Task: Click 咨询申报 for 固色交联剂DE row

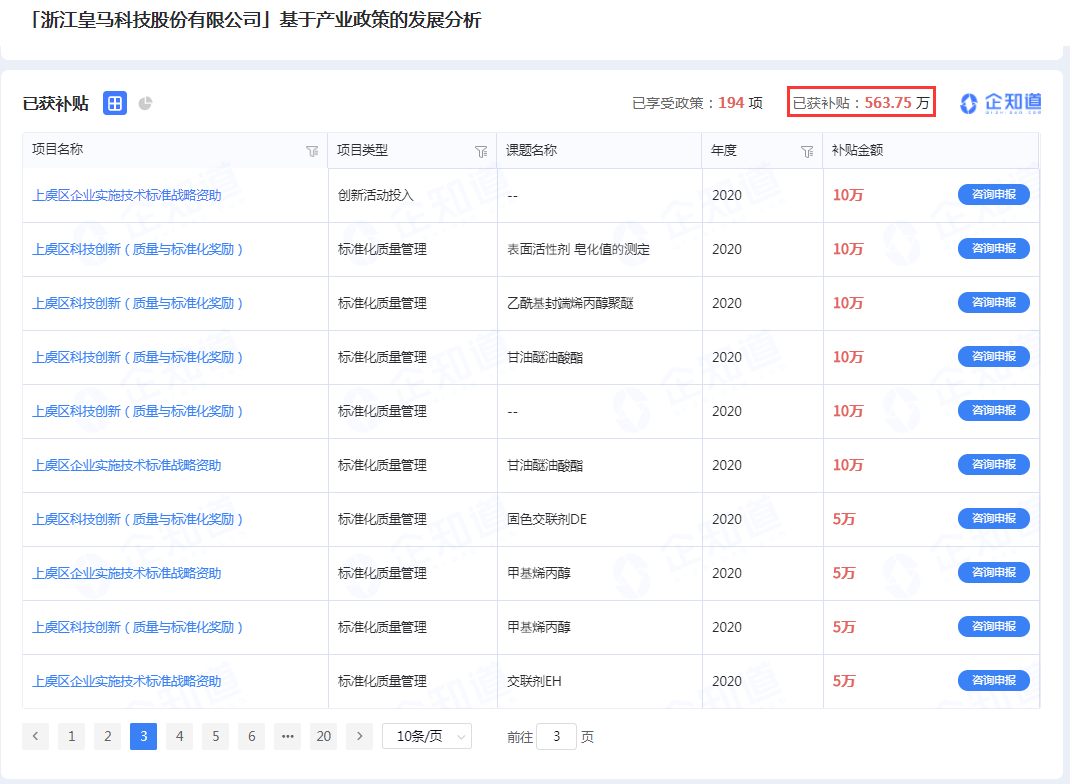Action: pos(994,519)
